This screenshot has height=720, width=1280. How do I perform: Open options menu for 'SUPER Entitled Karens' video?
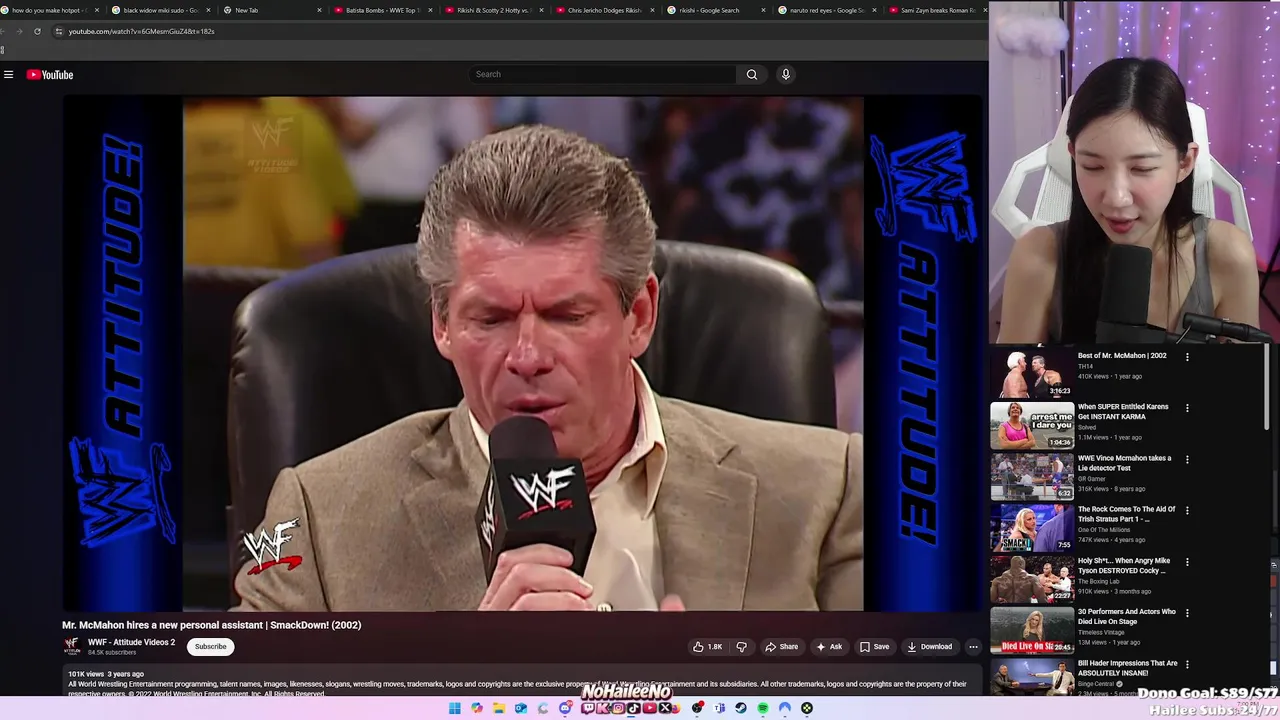point(1187,408)
